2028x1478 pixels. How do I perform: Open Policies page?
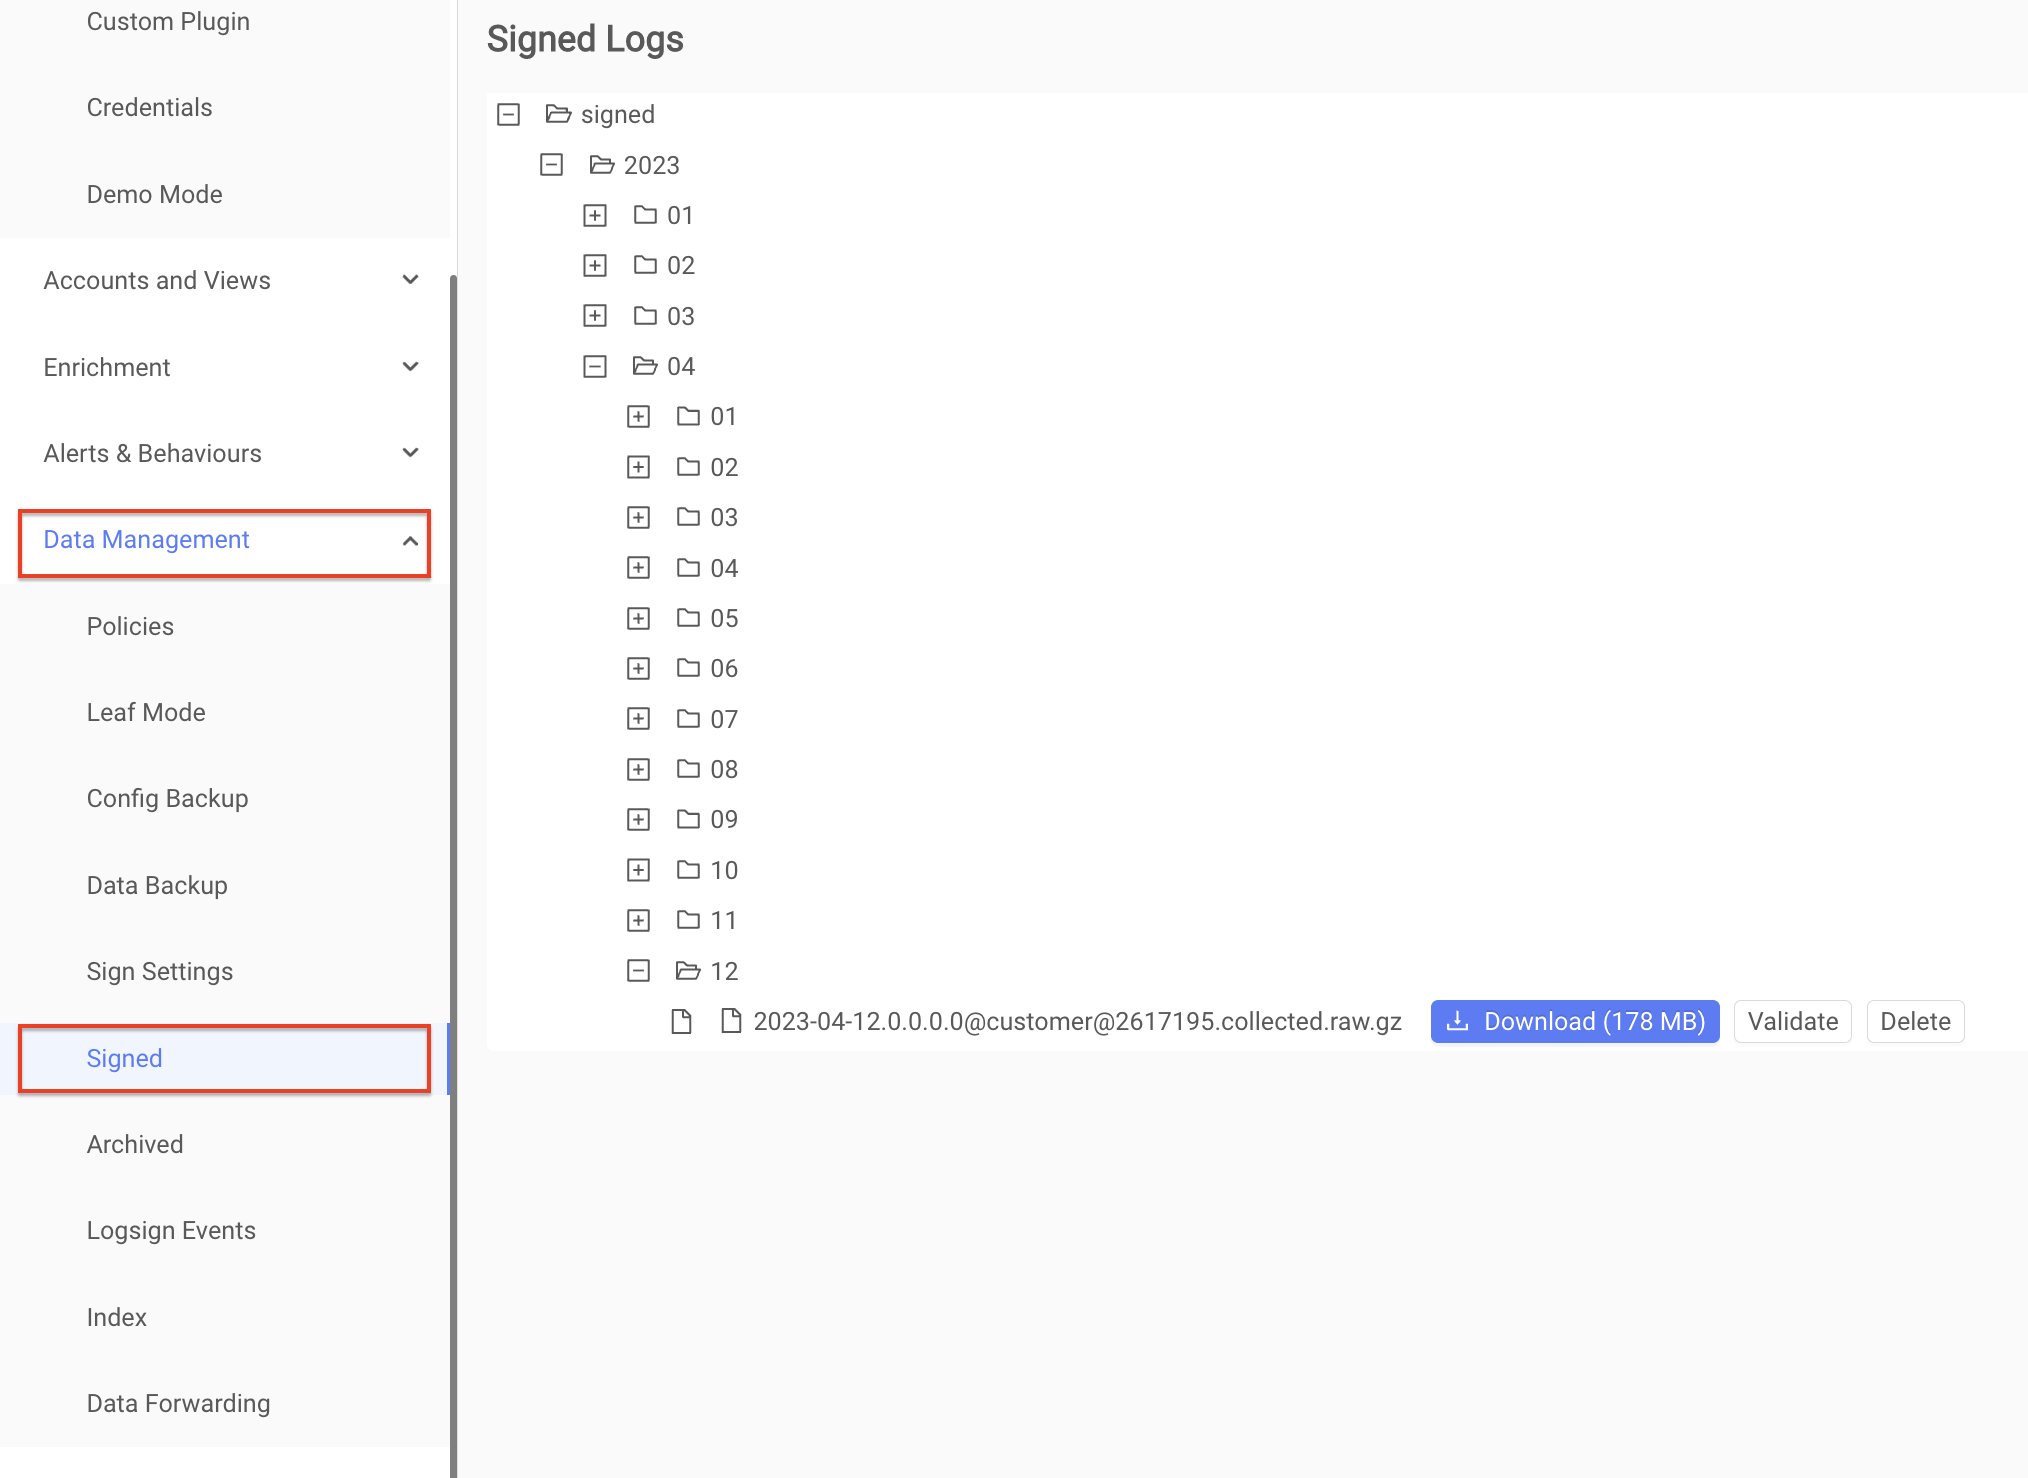pos(130,626)
